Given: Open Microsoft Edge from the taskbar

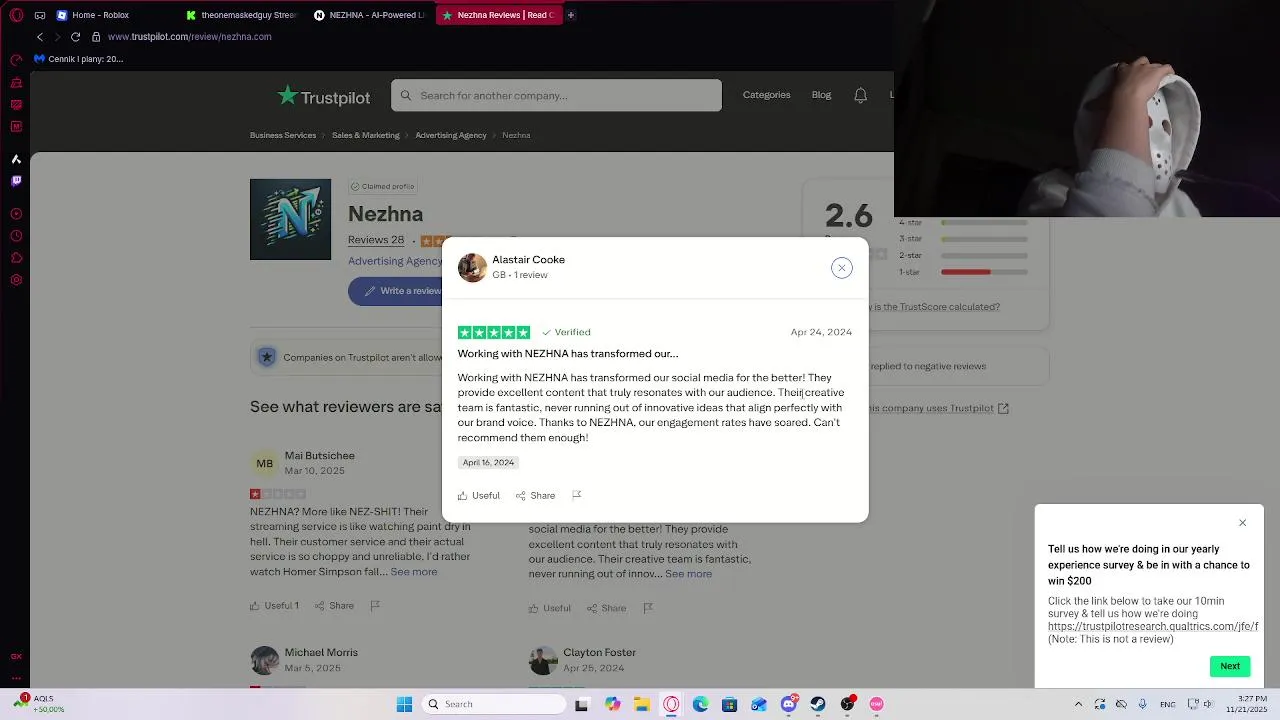Looking at the screenshot, I should coord(700,705).
